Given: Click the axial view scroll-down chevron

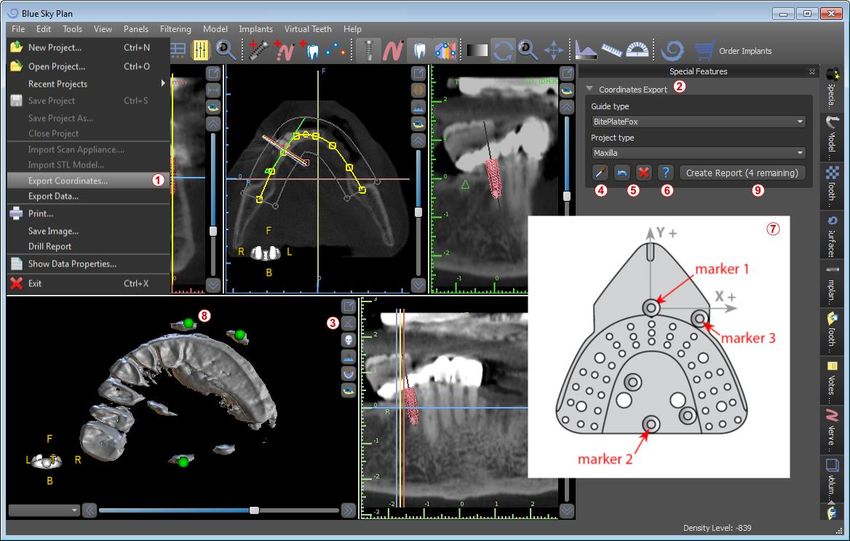Looking at the screenshot, I should (x=418, y=284).
